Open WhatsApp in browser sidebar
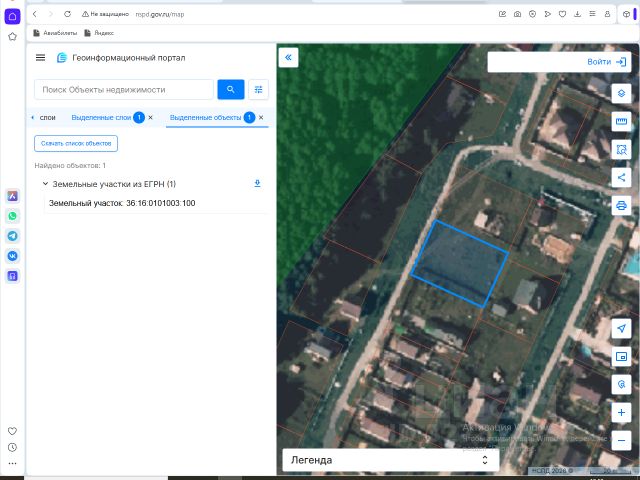640x480 pixels. tap(13, 216)
